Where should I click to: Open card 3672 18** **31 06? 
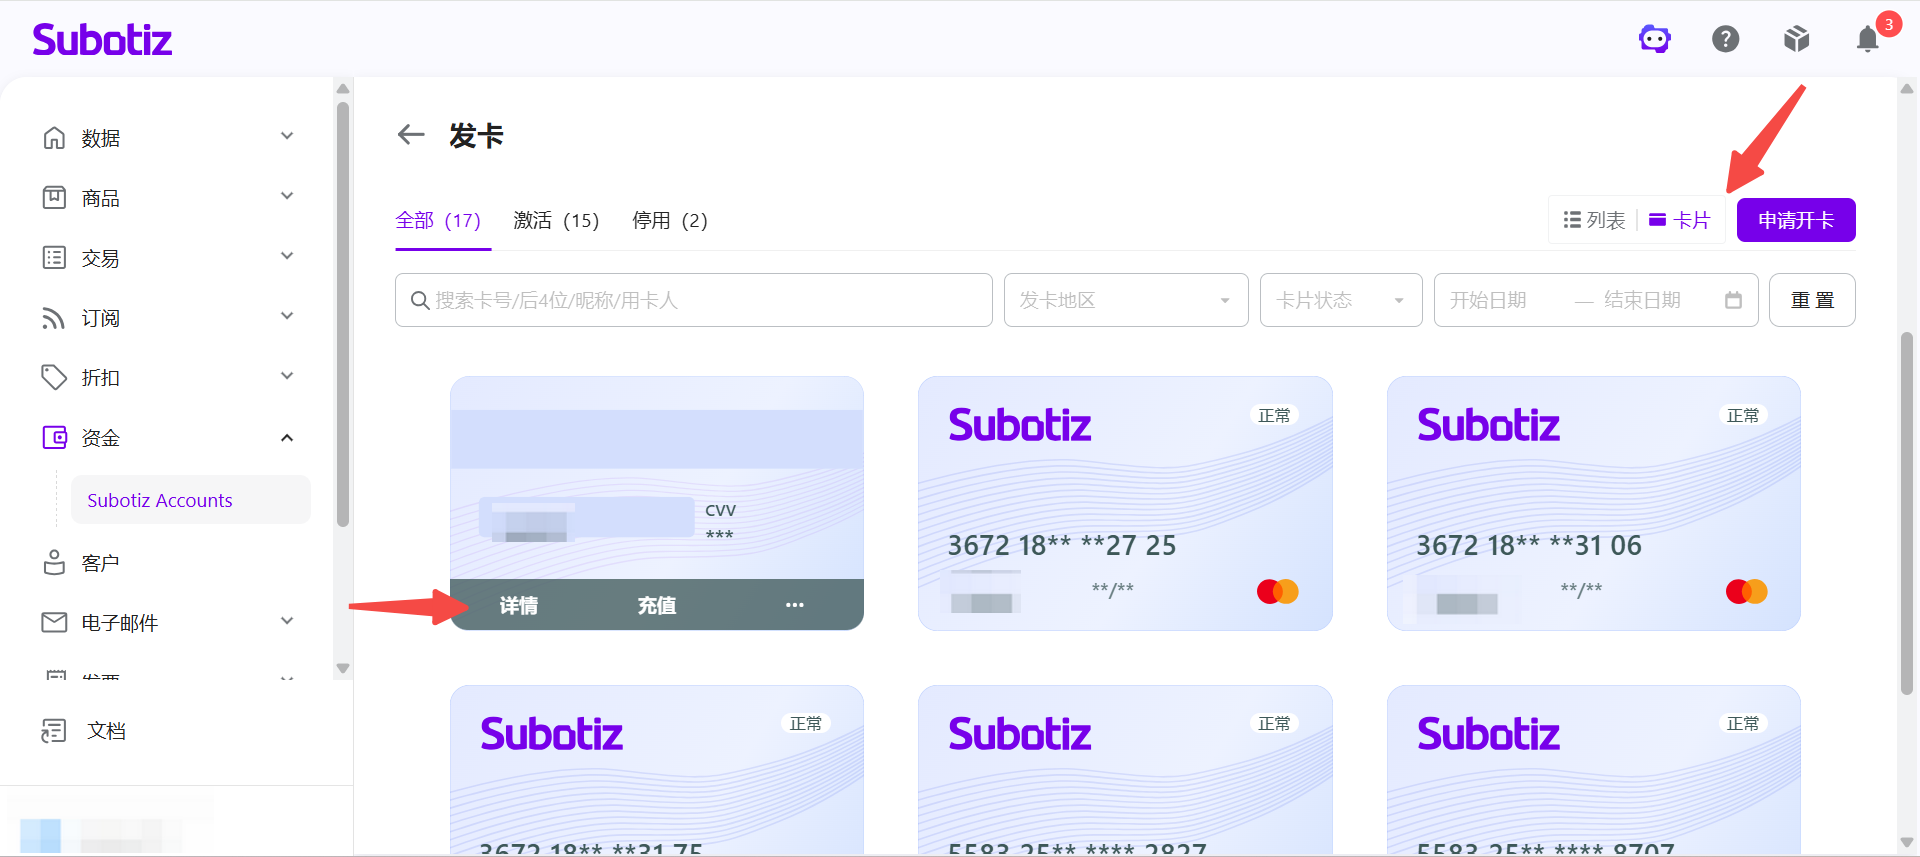click(1594, 503)
